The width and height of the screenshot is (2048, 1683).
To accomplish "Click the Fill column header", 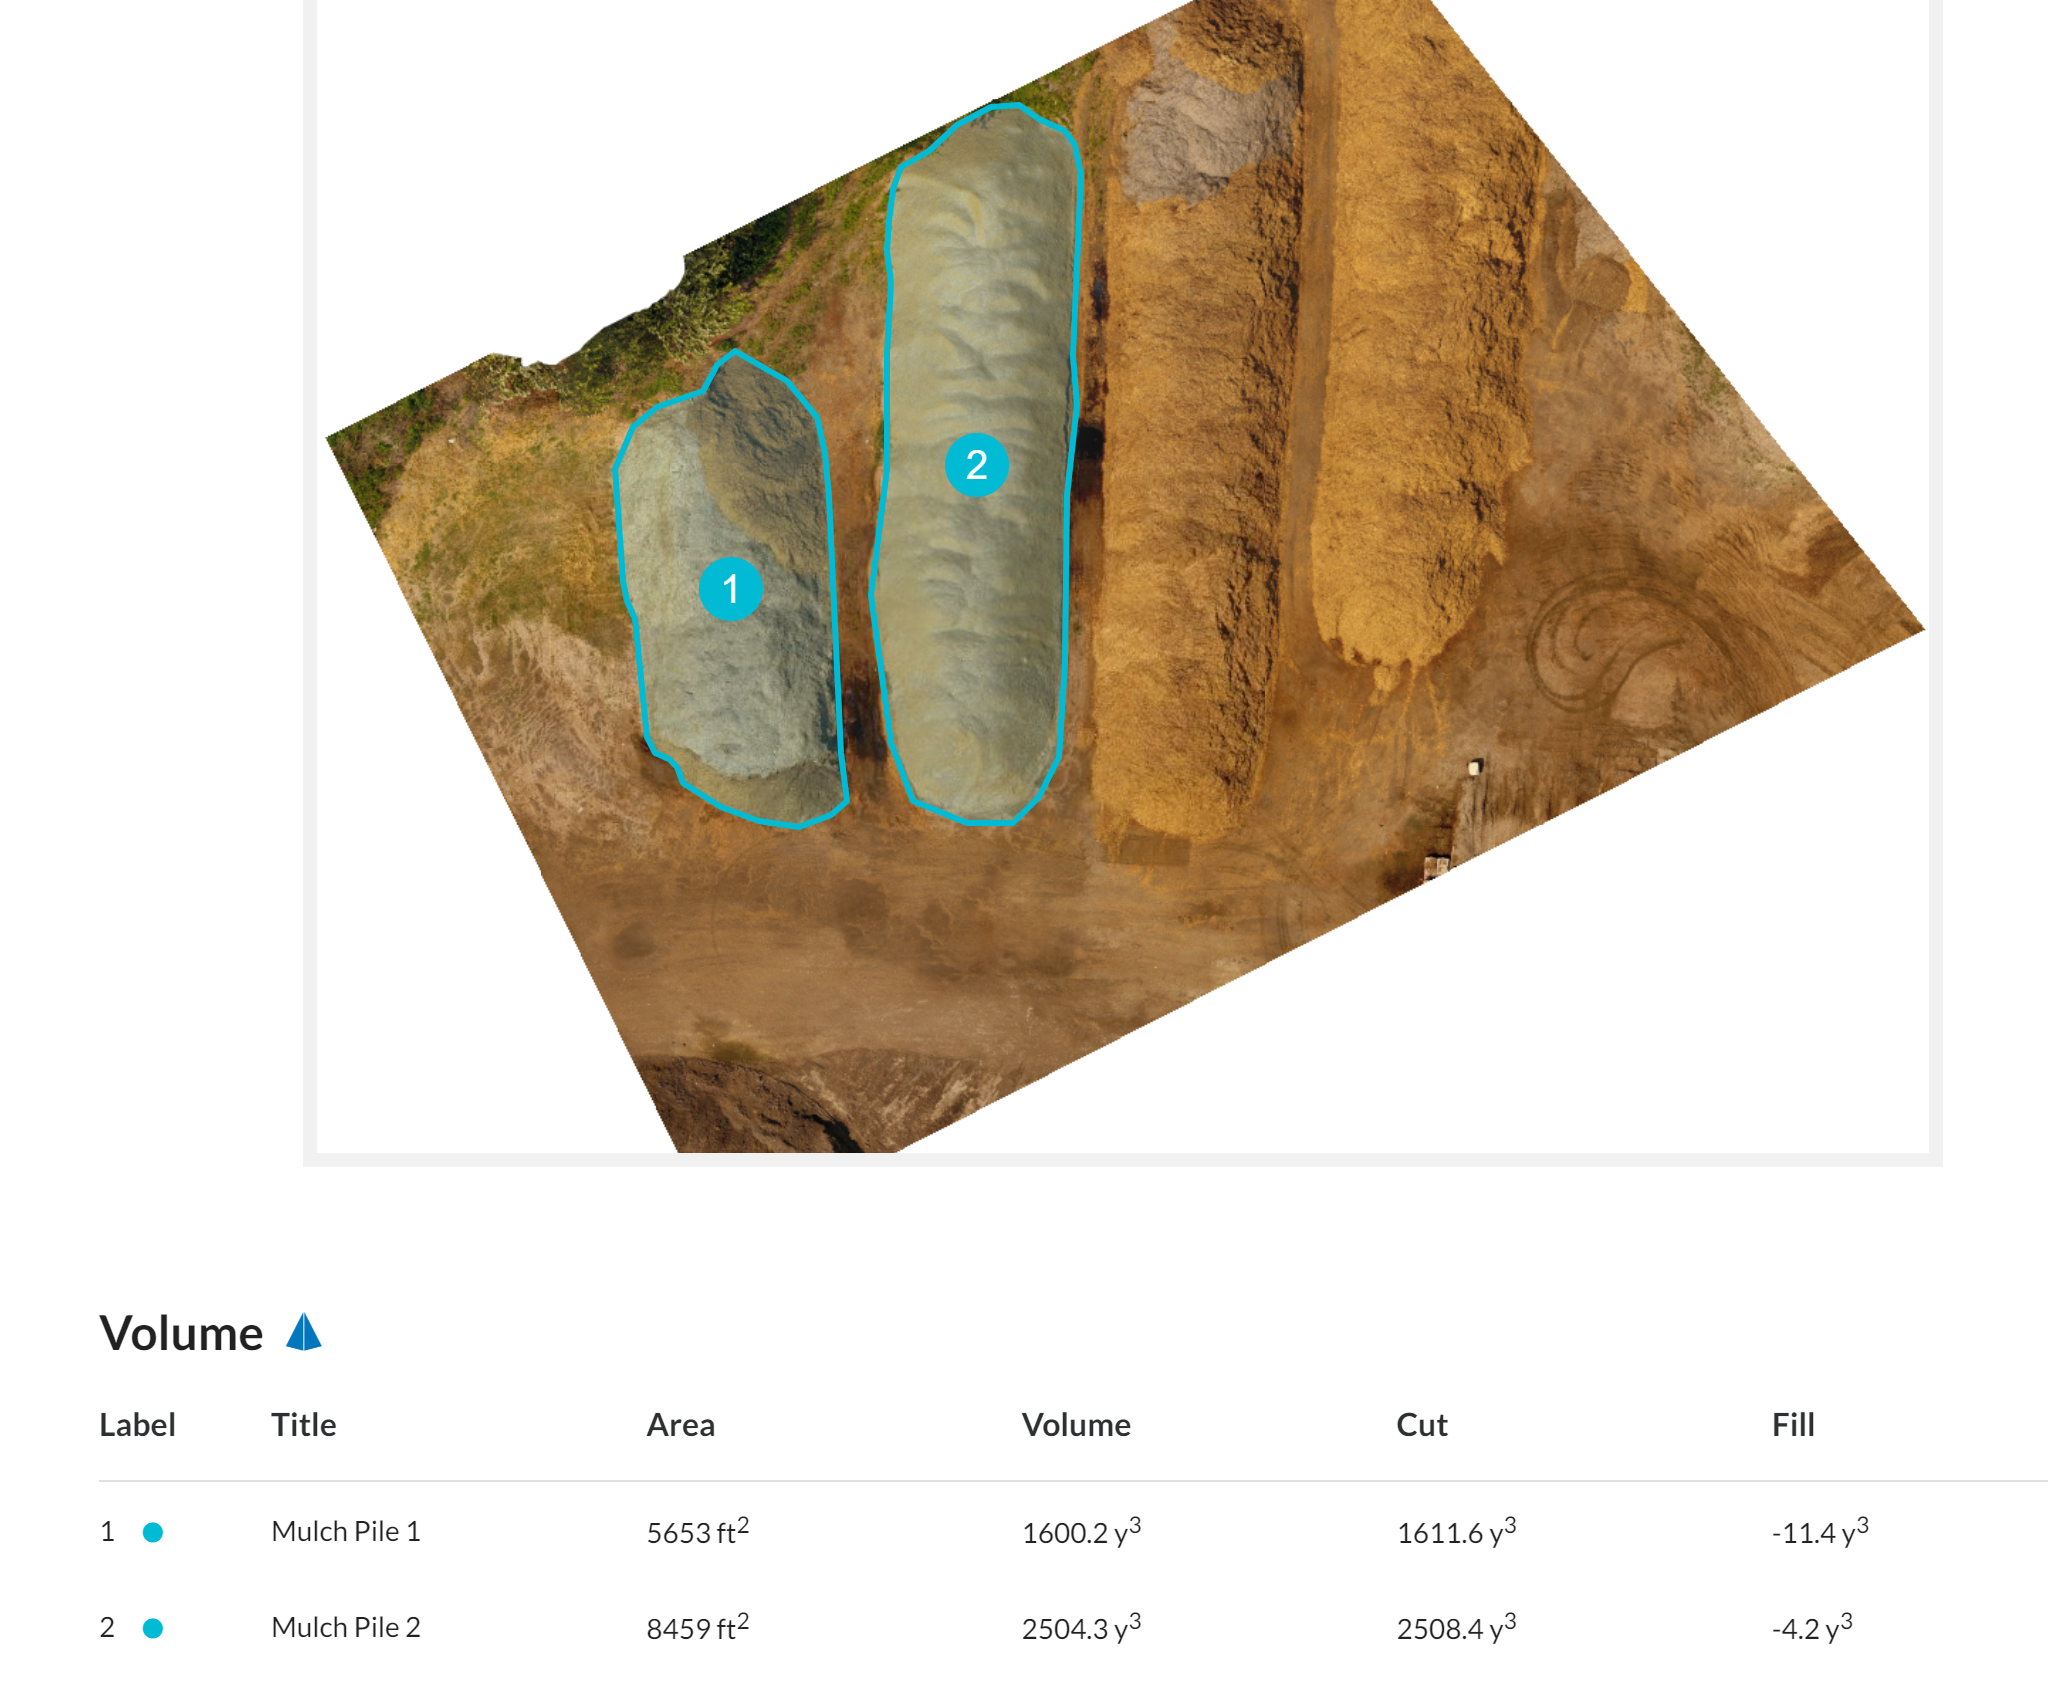I will pyautogui.click(x=1792, y=1424).
